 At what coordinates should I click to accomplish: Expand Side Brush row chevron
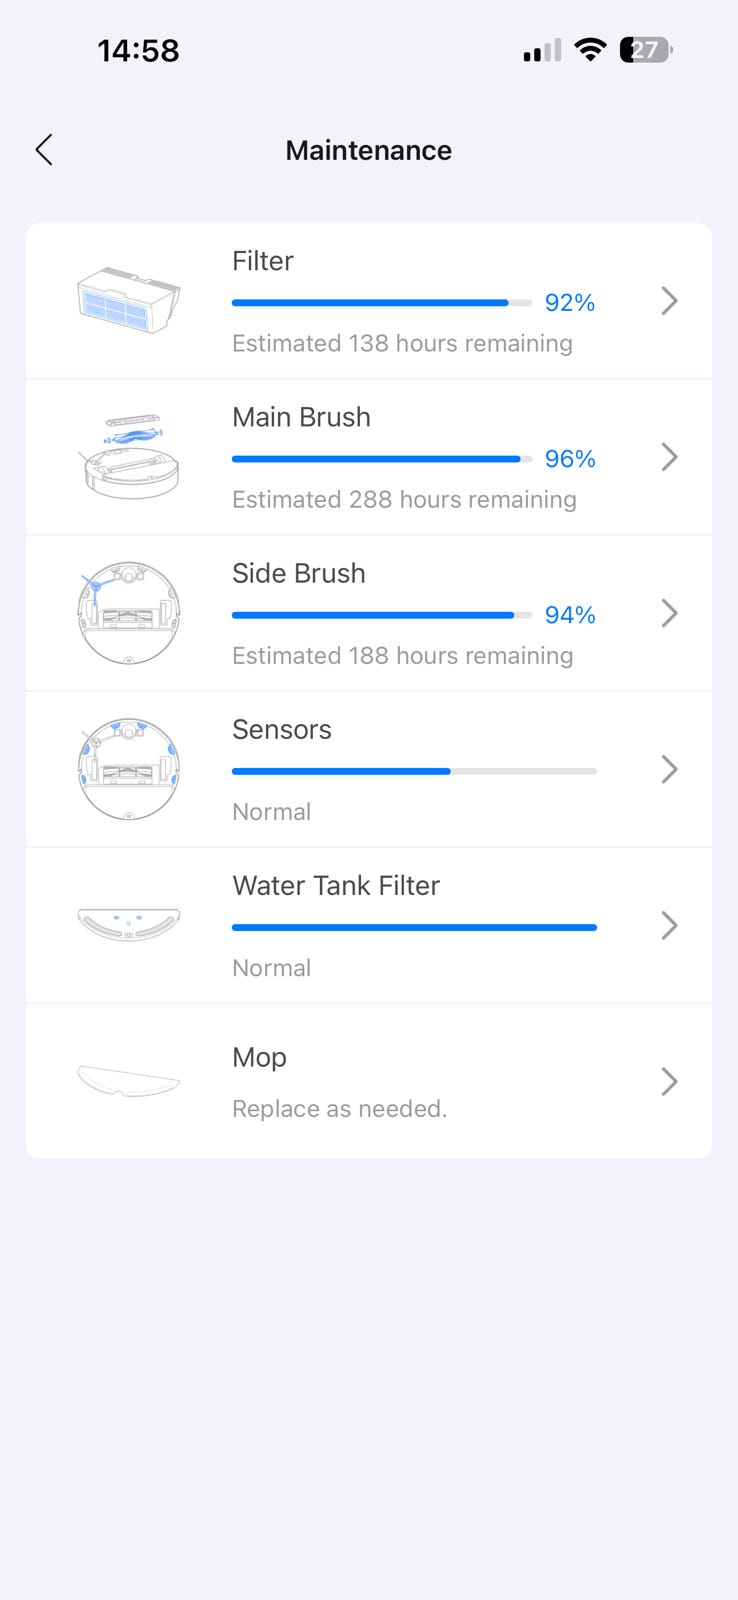pos(669,613)
